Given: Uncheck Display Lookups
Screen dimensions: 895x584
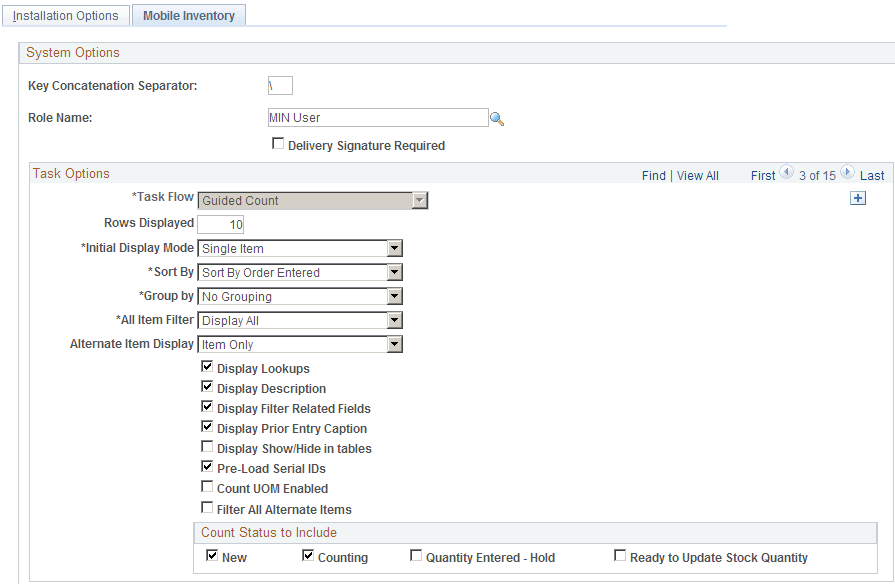Looking at the screenshot, I should coord(207,366).
